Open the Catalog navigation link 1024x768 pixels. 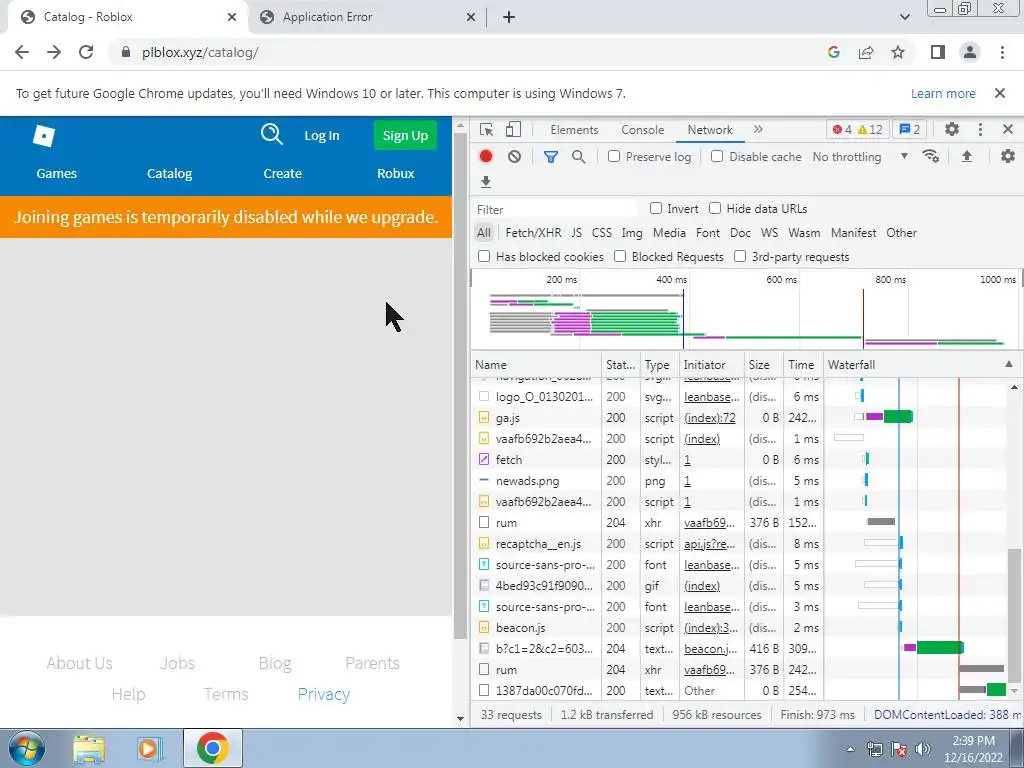pos(169,174)
